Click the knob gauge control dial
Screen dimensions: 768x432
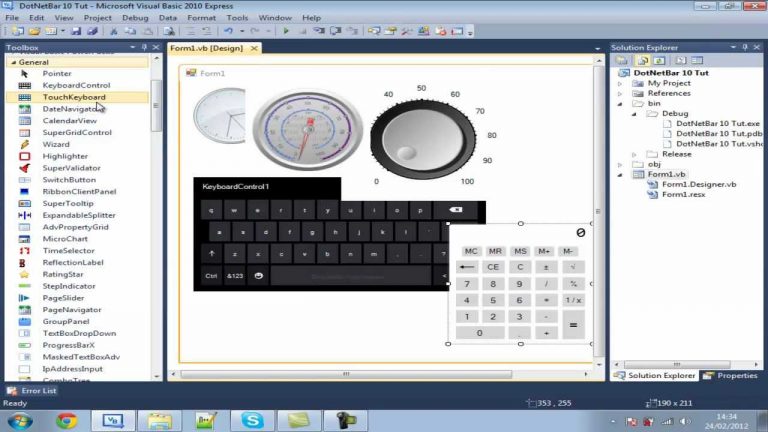tap(423, 139)
